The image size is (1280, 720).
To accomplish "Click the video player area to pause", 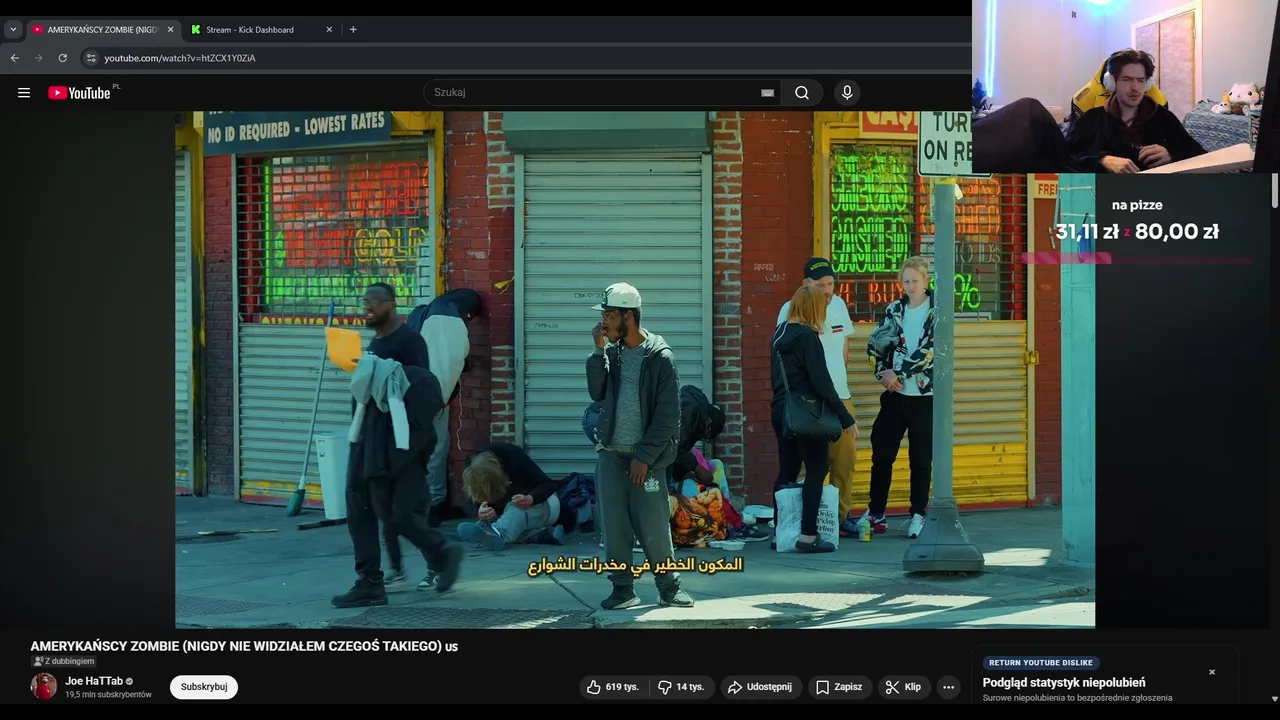I will [635, 370].
